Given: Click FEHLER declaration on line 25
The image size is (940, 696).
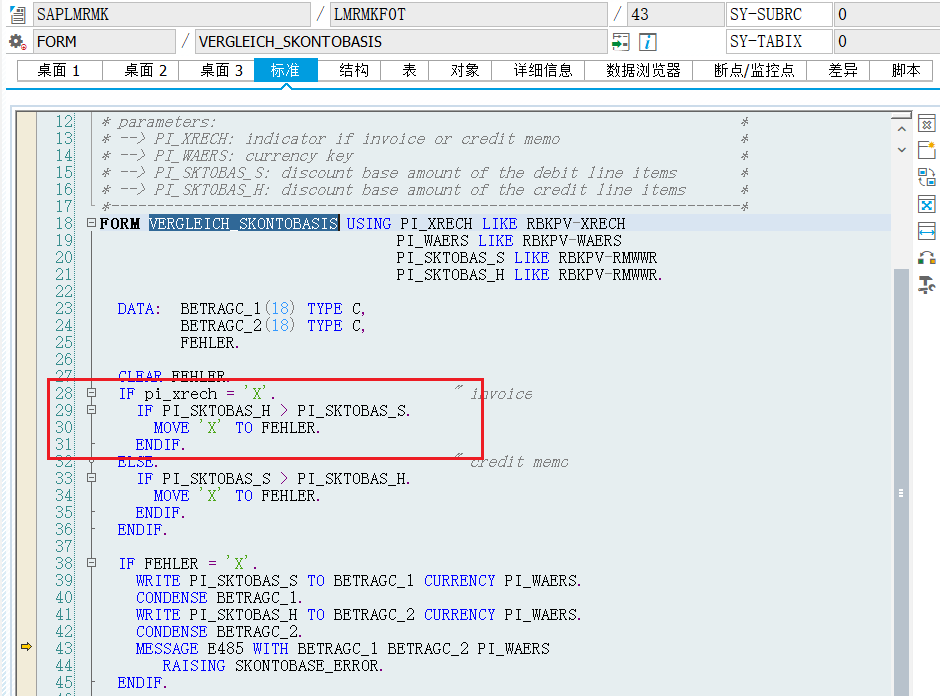Looking at the screenshot, I should (x=207, y=343).
